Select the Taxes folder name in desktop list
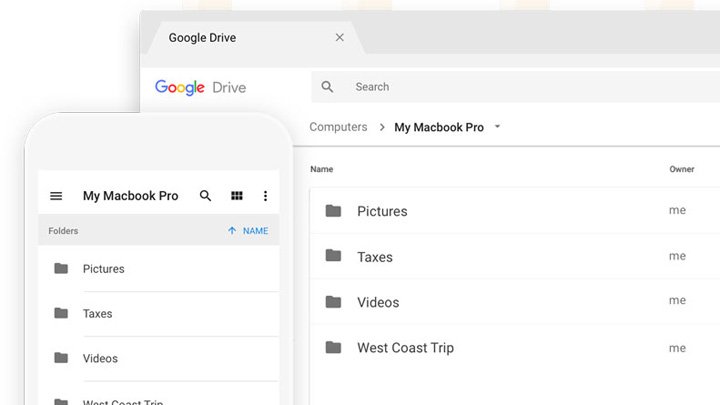The width and height of the screenshot is (720, 405). [x=375, y=257]
